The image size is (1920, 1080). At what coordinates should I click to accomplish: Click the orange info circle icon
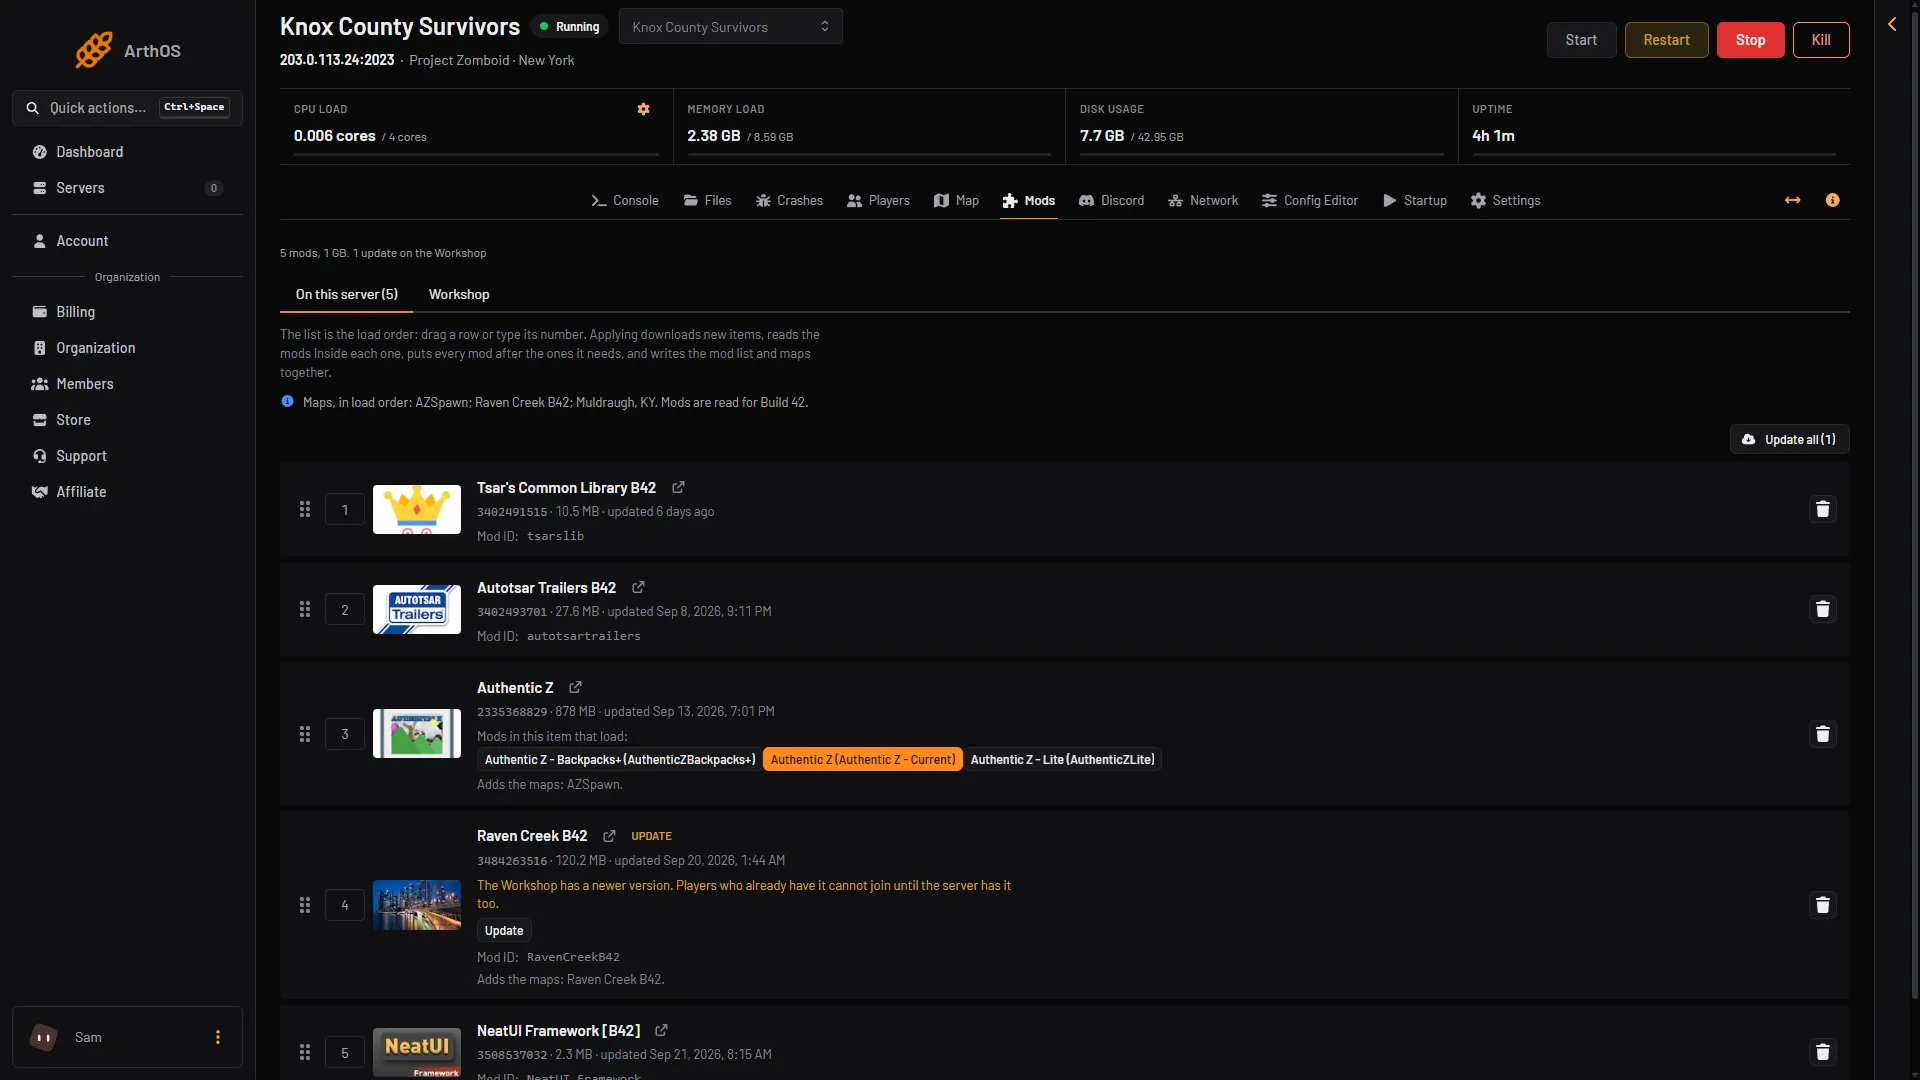pos(1833,200)
